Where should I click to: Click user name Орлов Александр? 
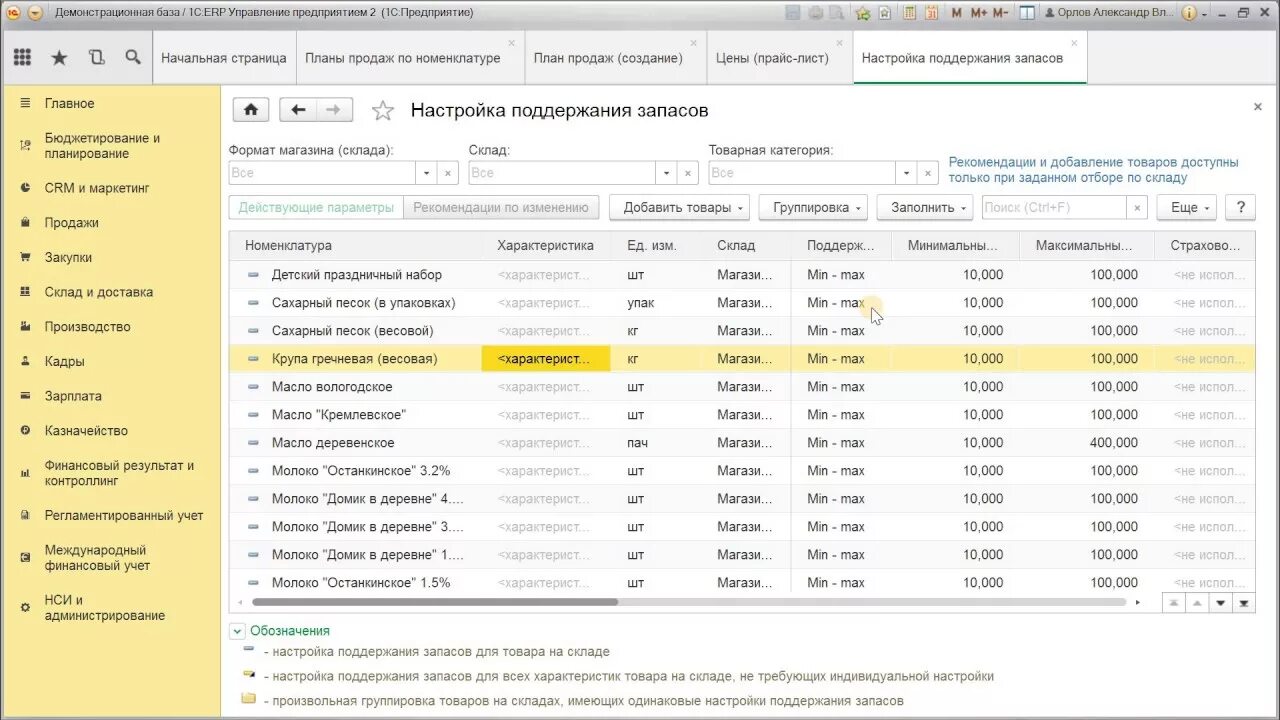click(x=1109, y=13)
